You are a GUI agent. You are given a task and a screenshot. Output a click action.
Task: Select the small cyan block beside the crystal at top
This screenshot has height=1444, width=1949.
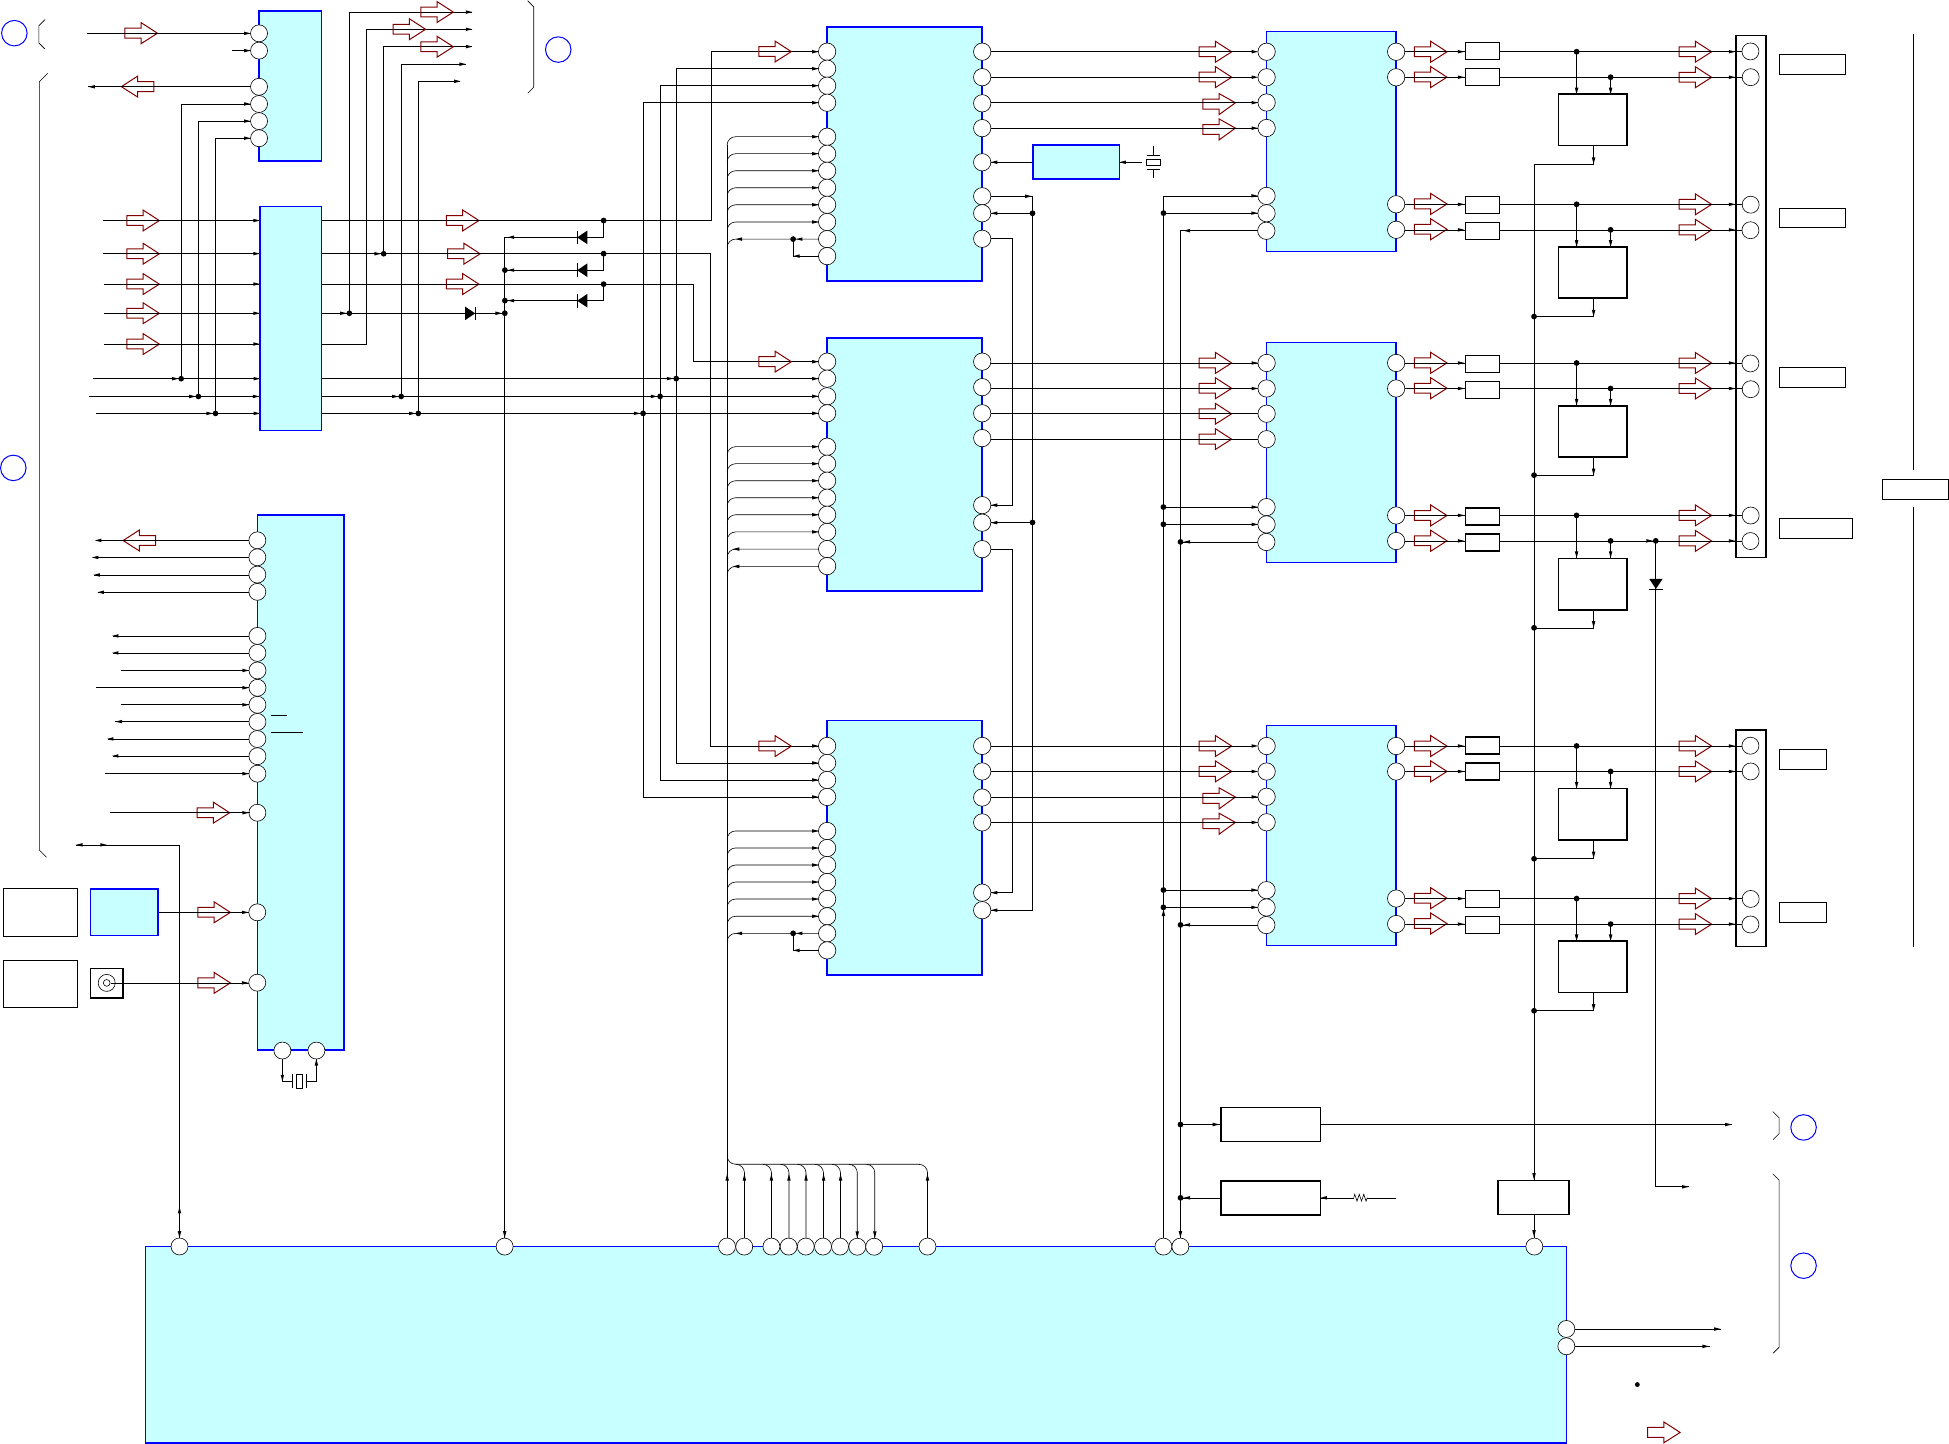coord(1075,162)
